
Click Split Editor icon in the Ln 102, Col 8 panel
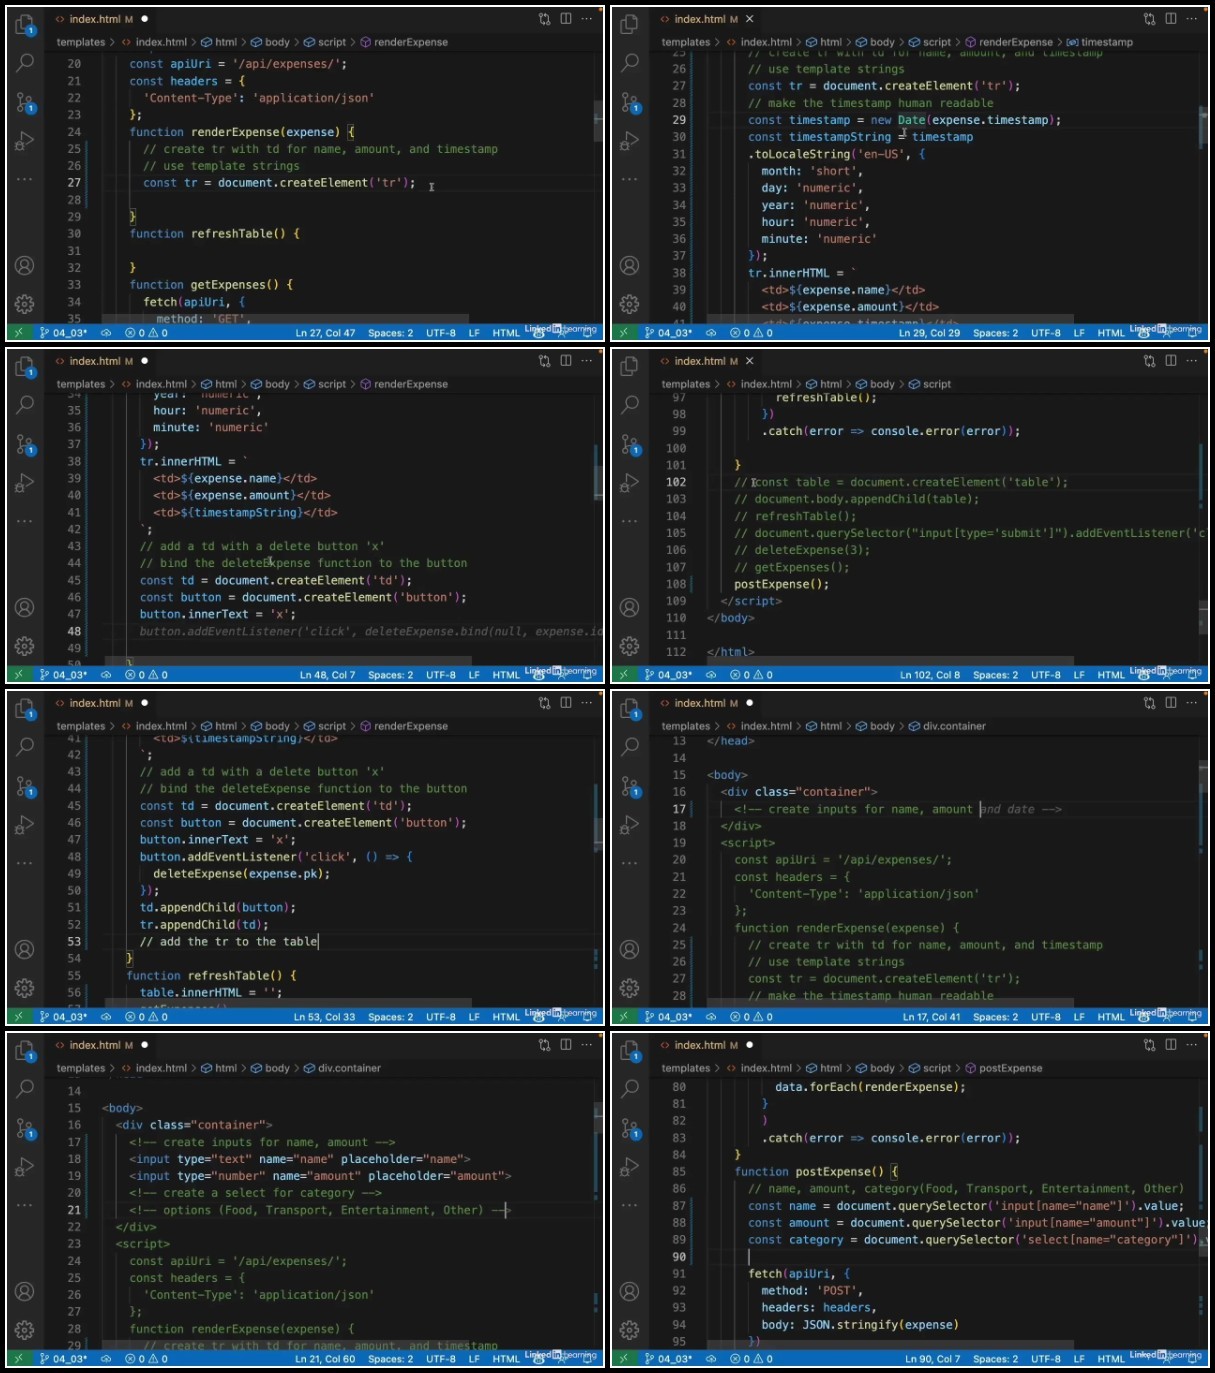click(x=1171, y=361)
